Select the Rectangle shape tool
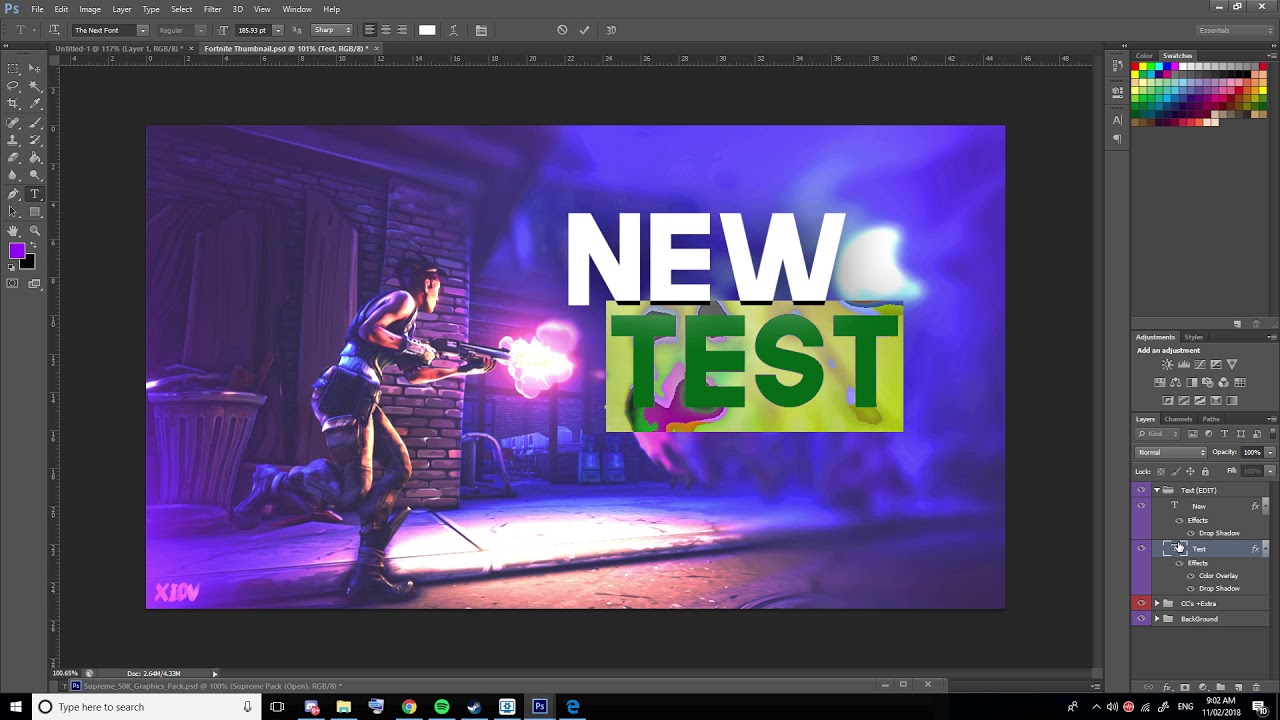Image resolution: width=1280 pixels, height=720 pixels. coord(35,212)
